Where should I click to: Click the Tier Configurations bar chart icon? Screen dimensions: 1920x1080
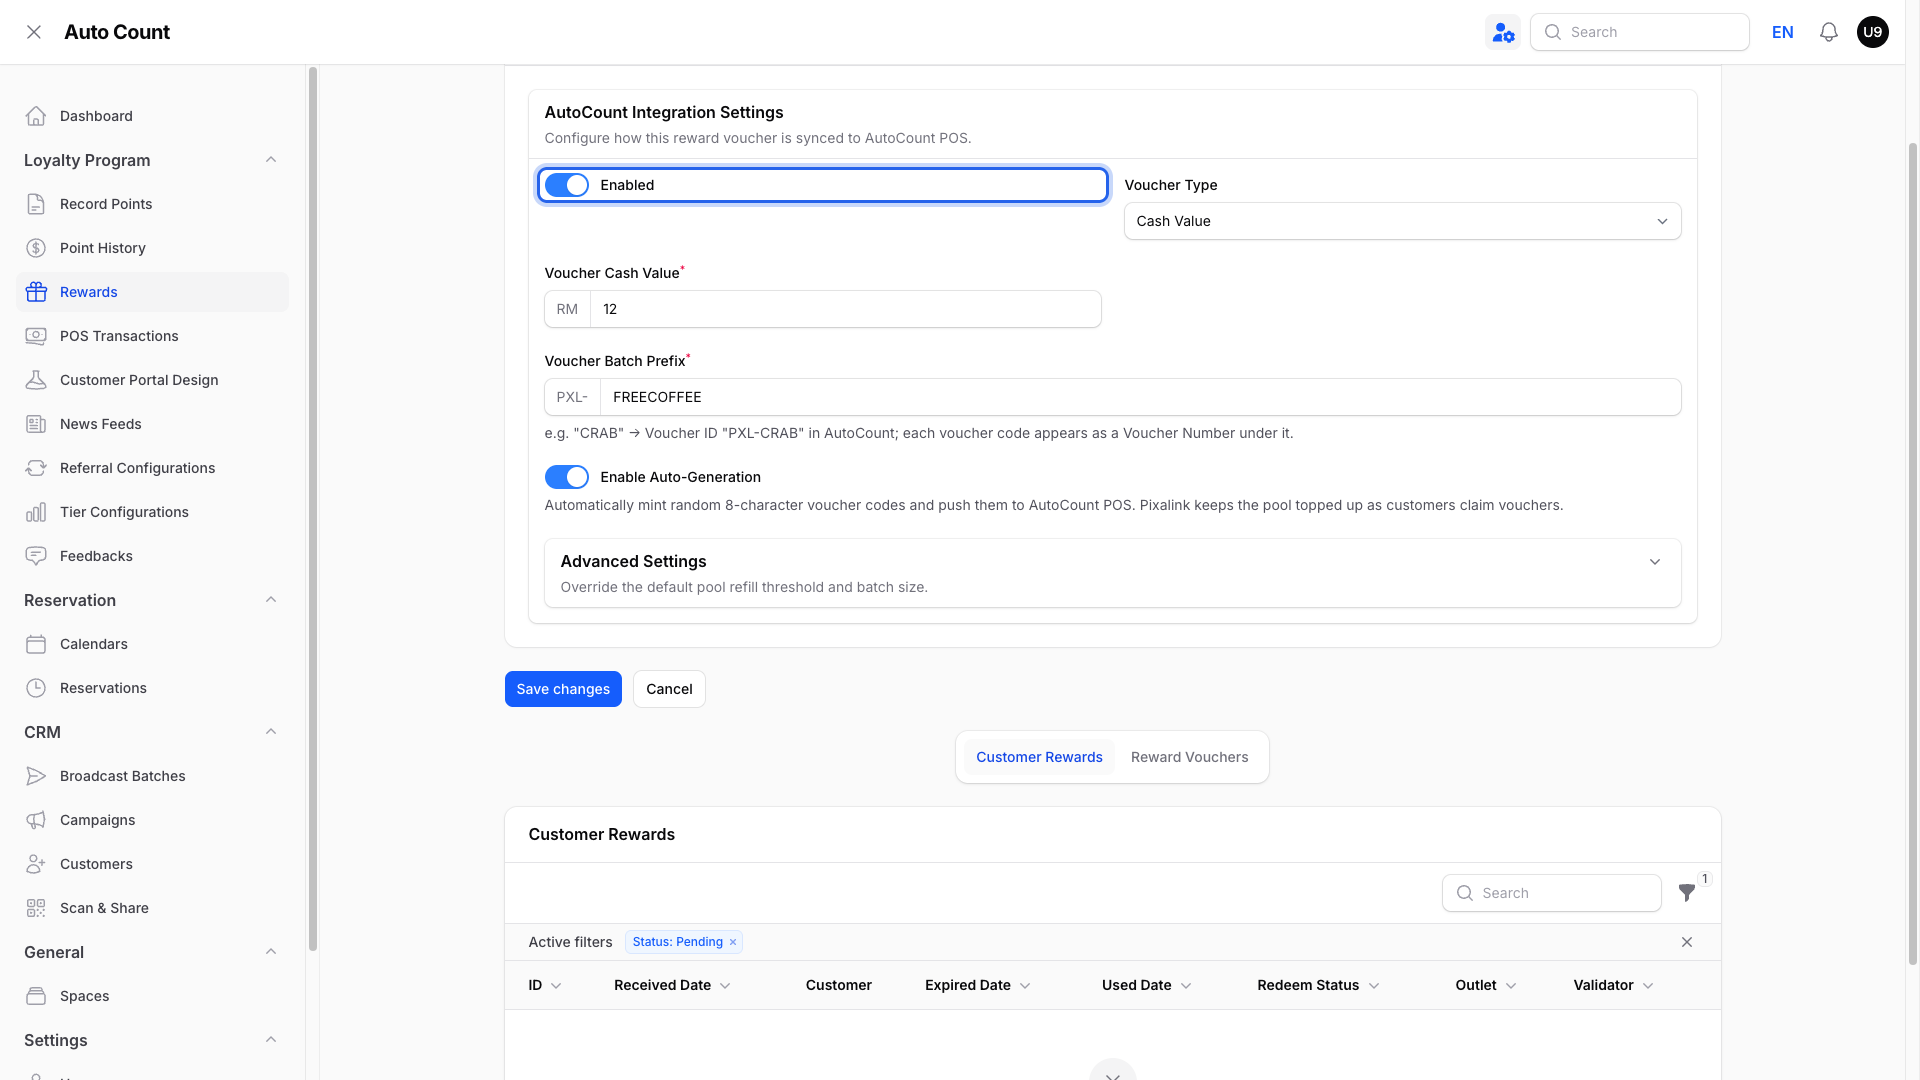click(36, 512)
